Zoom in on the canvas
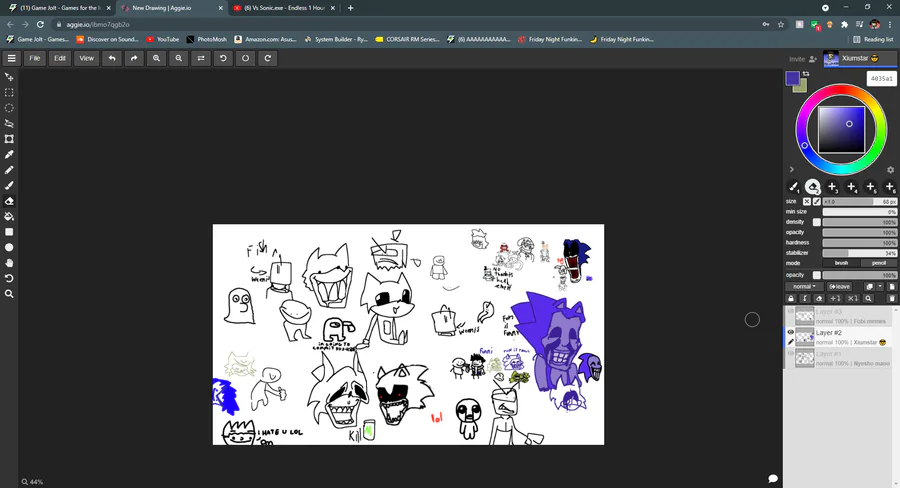 pos(156,58)
